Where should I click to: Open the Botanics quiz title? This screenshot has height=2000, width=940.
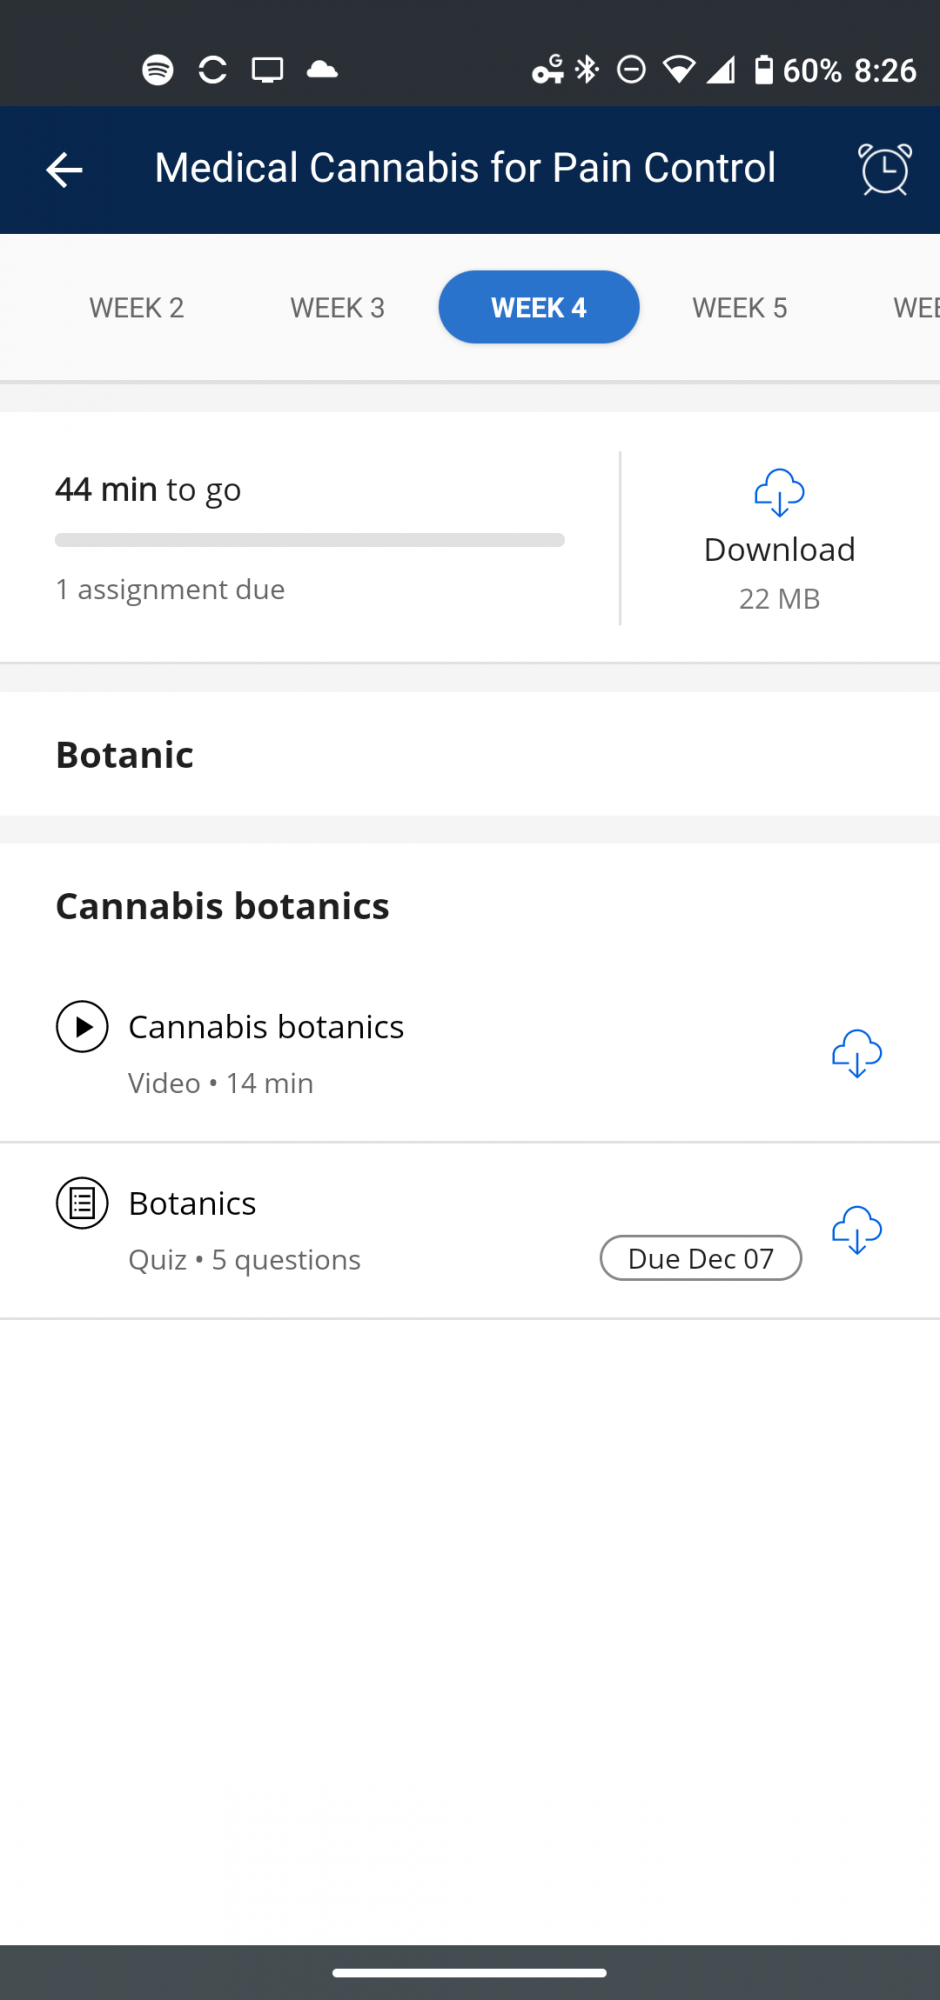tap(193, 1203)
